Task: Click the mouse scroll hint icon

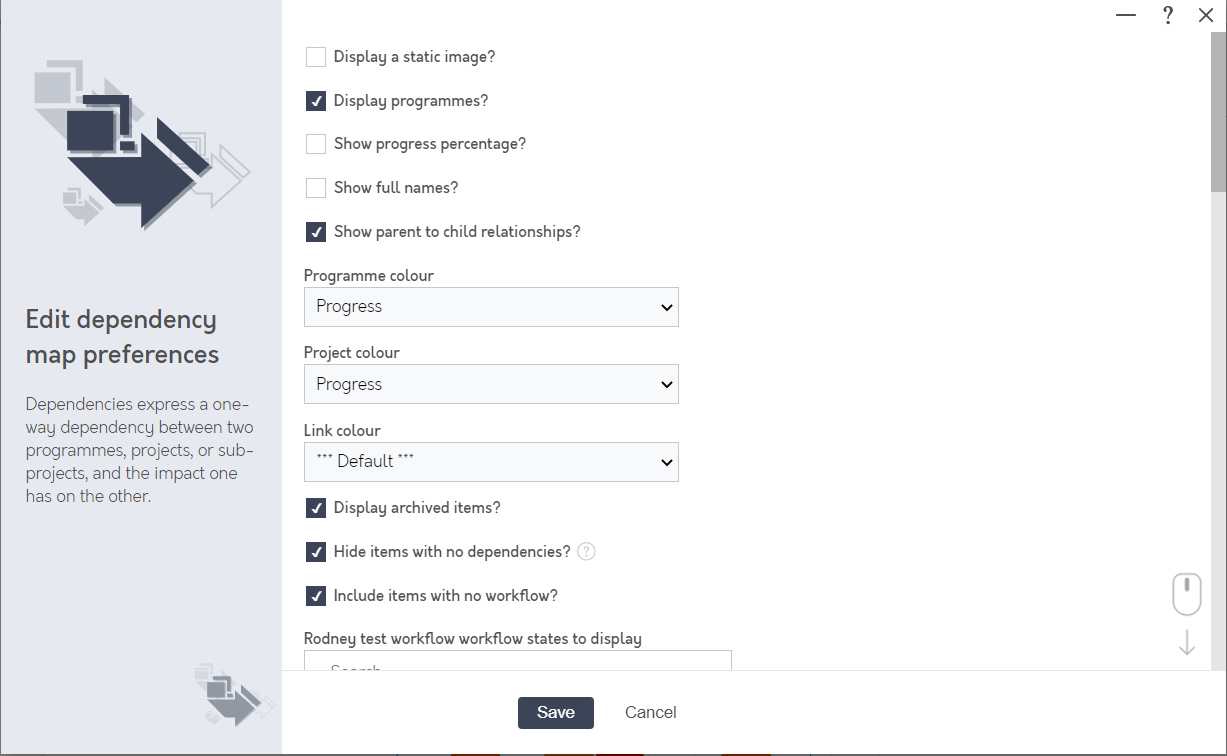Action: pyautogui.click(x=1186, y=594)
